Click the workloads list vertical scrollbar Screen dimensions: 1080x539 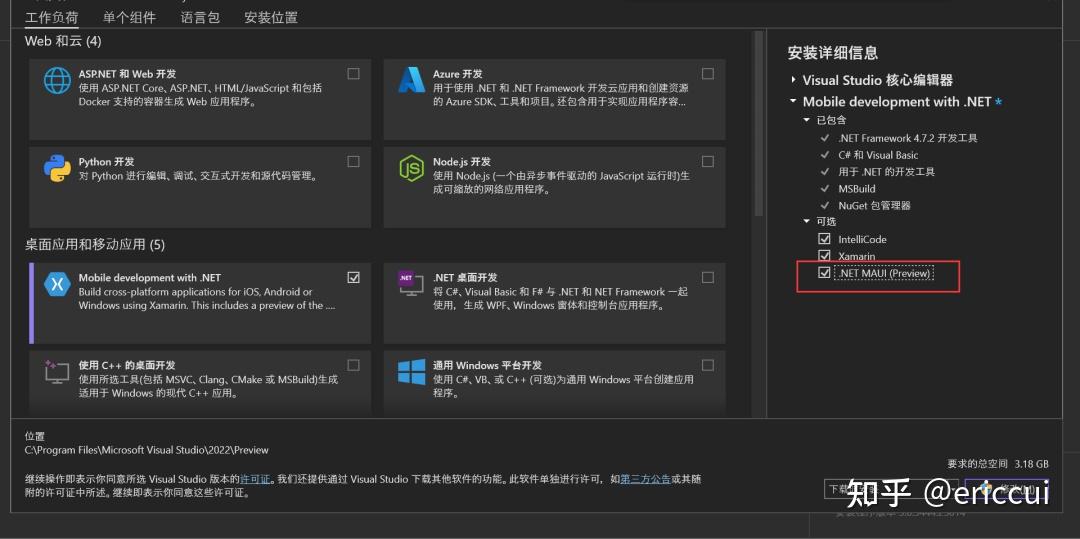[759, 124]
